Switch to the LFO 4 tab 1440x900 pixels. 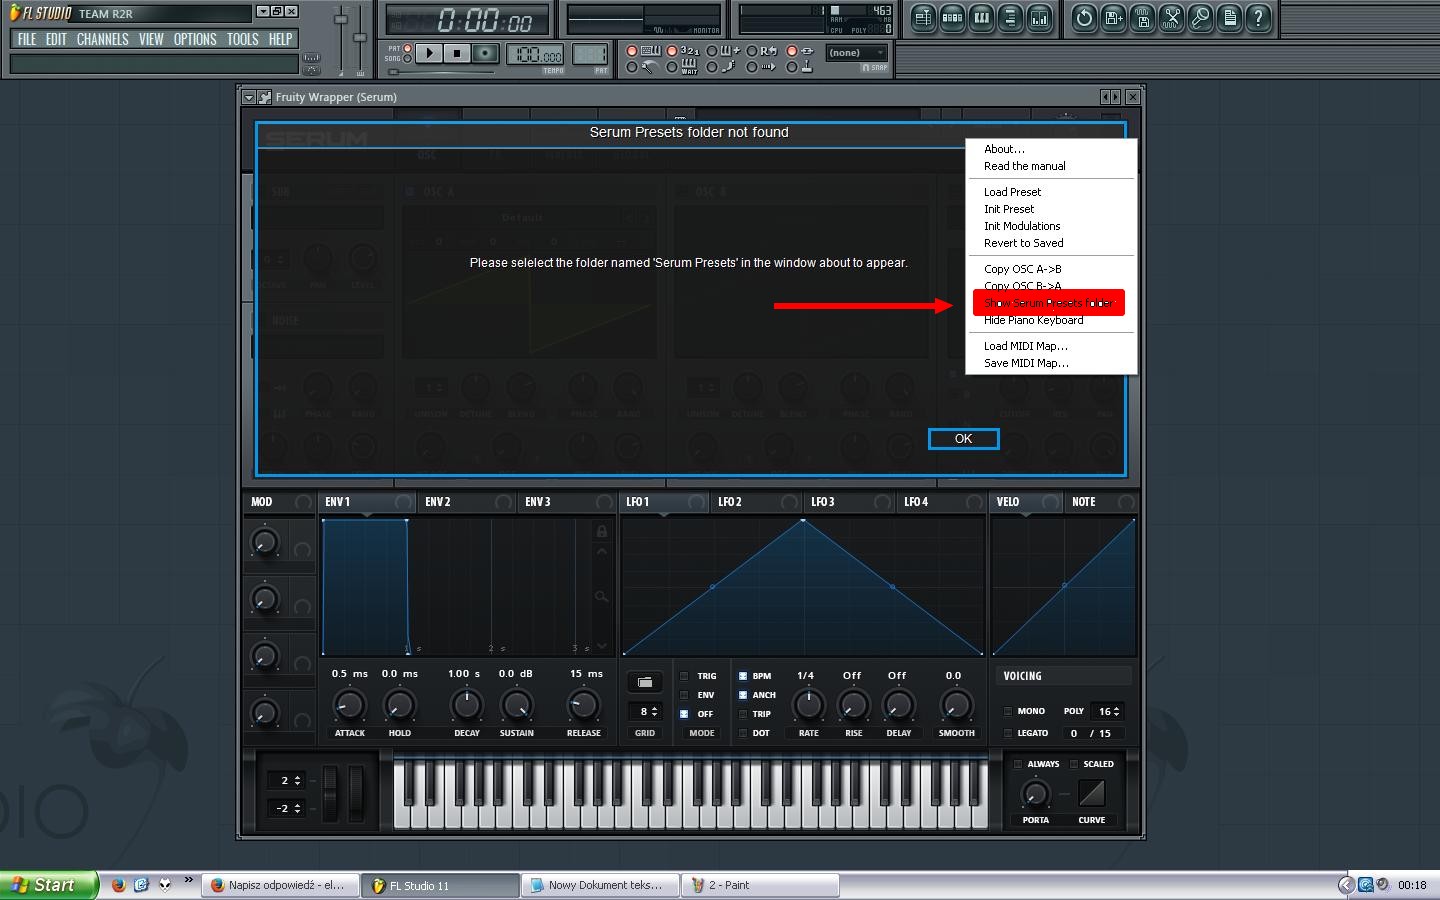pos(943,502)
